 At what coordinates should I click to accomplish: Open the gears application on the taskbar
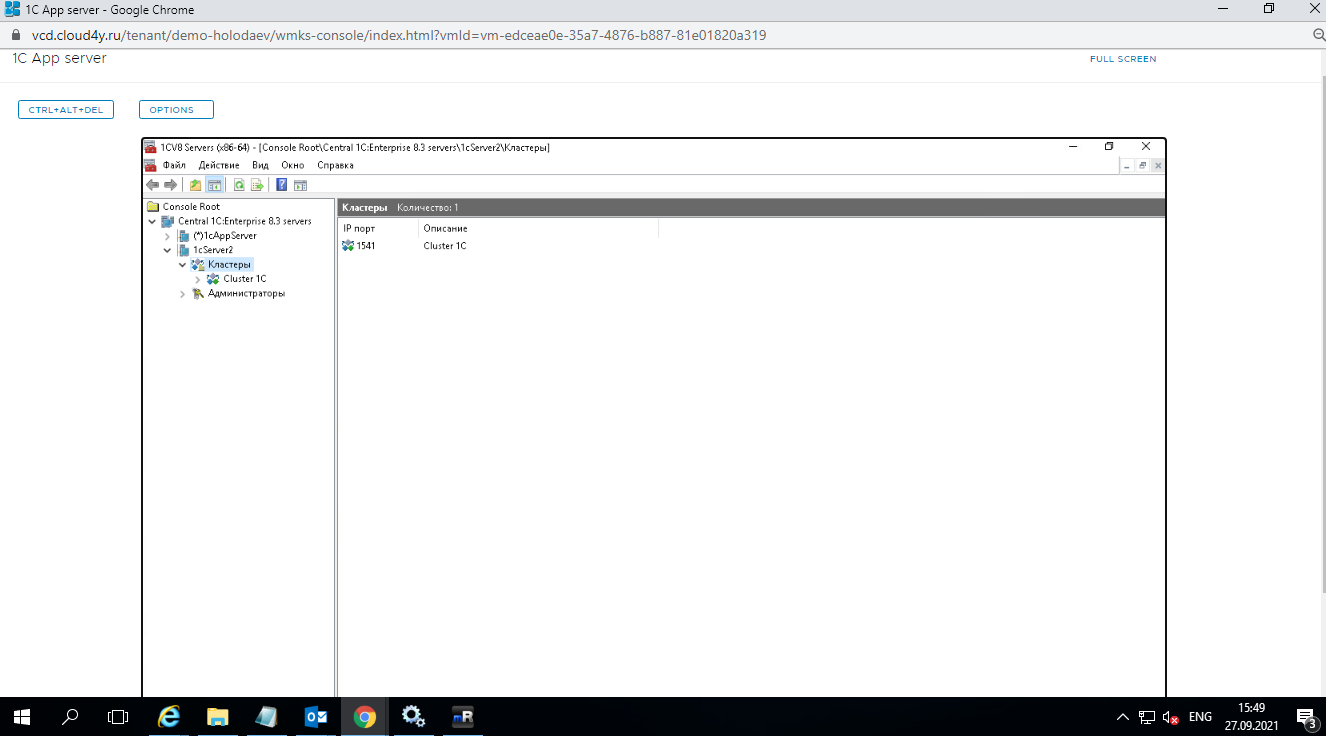tap(413, 716)
